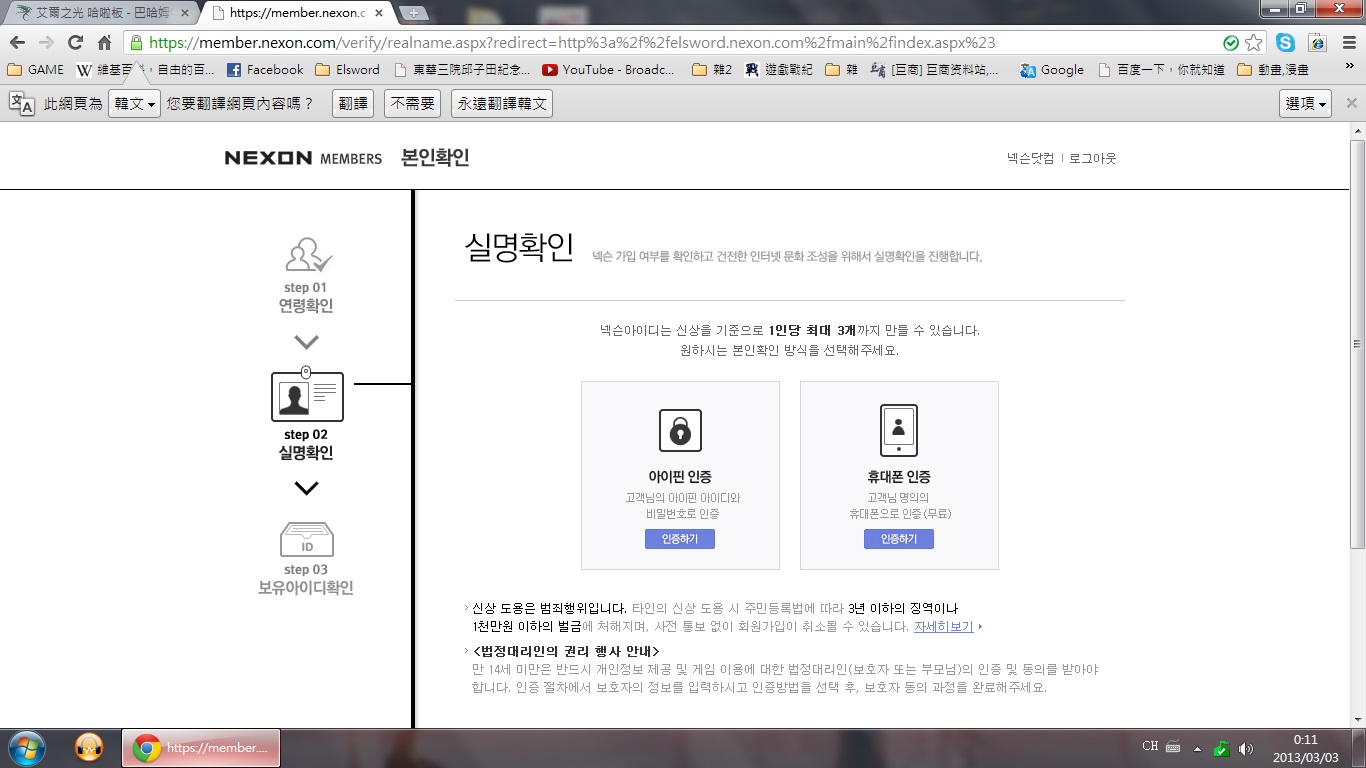Click the step 02 ID card icon
1366x768 pixels.
coord(307,395)
